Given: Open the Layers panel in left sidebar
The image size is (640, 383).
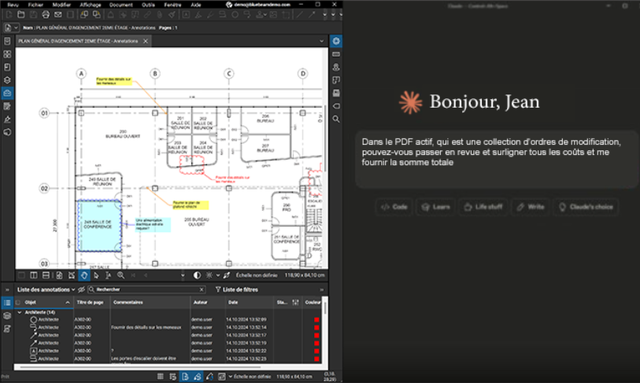Looking at the screenshot, I should pos(7,80).
